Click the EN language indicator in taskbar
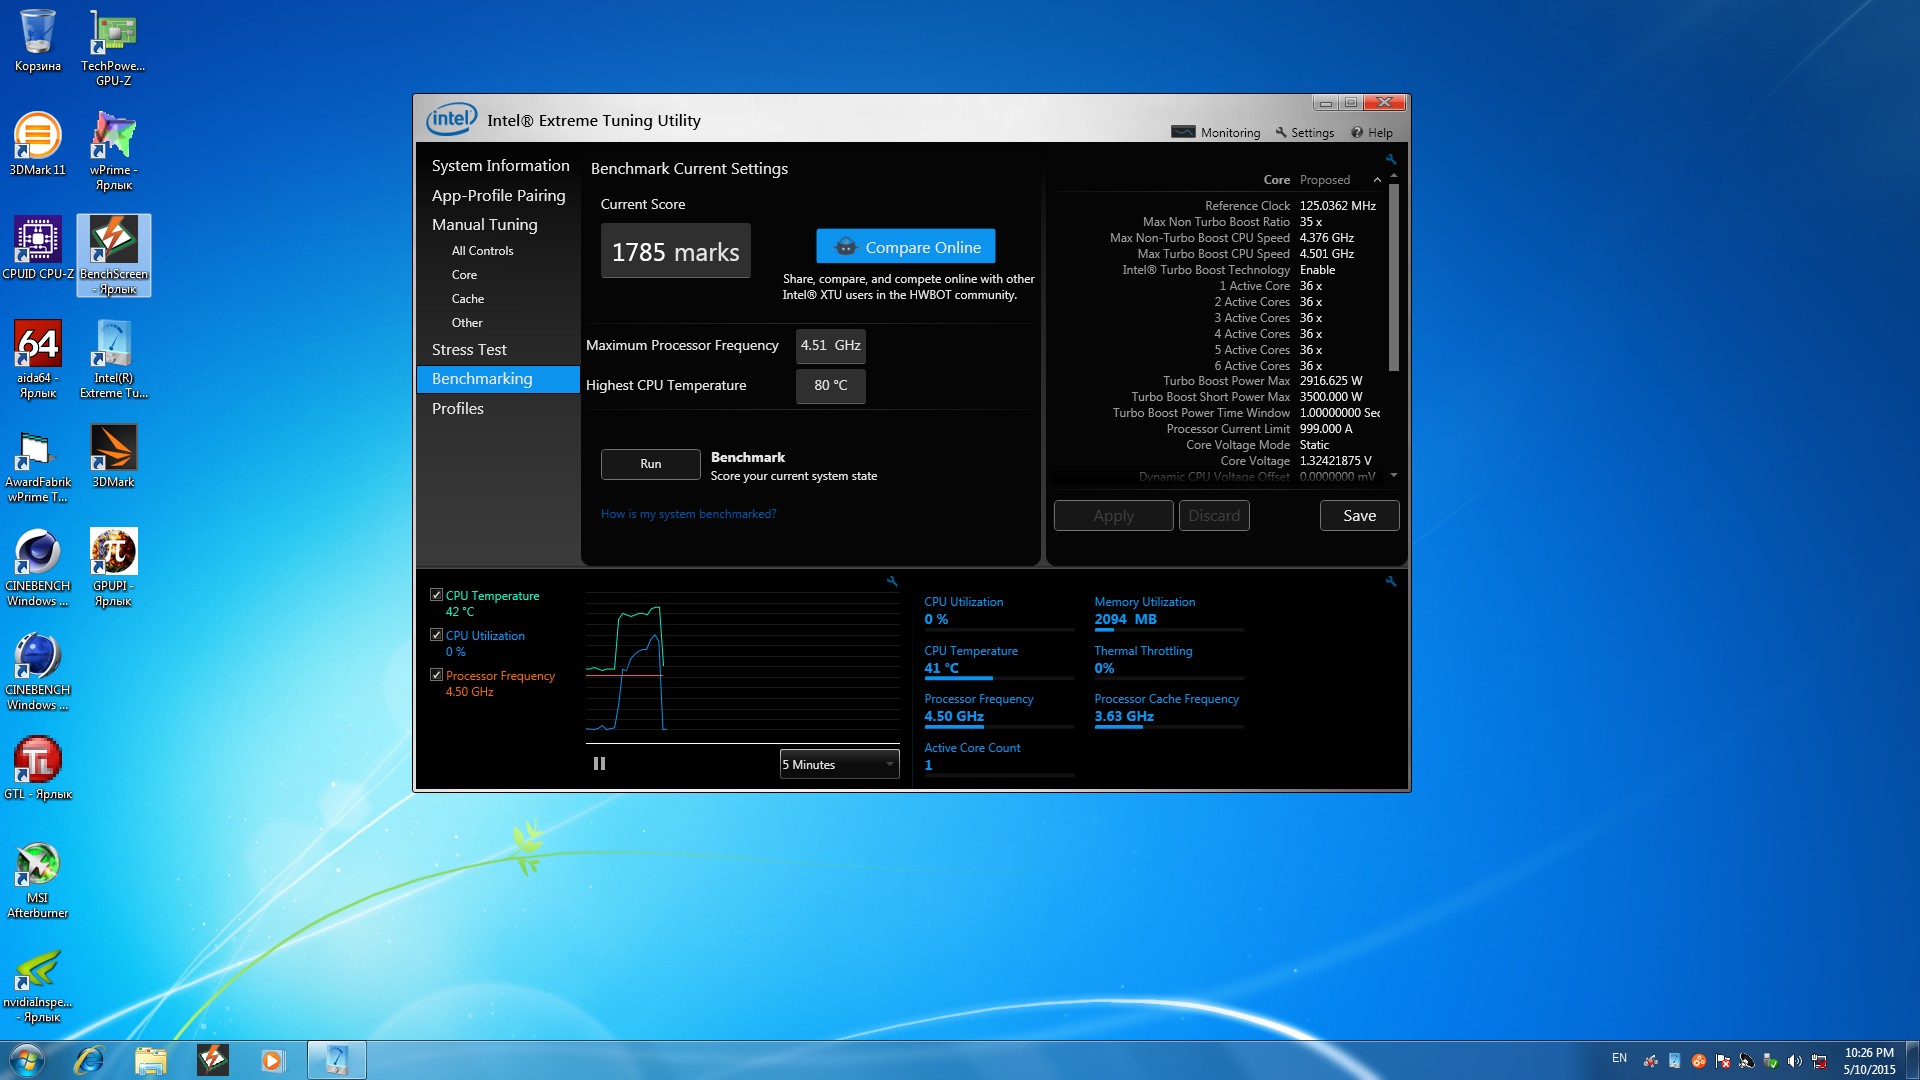The image size is (1920, 1080). 1619,1058
